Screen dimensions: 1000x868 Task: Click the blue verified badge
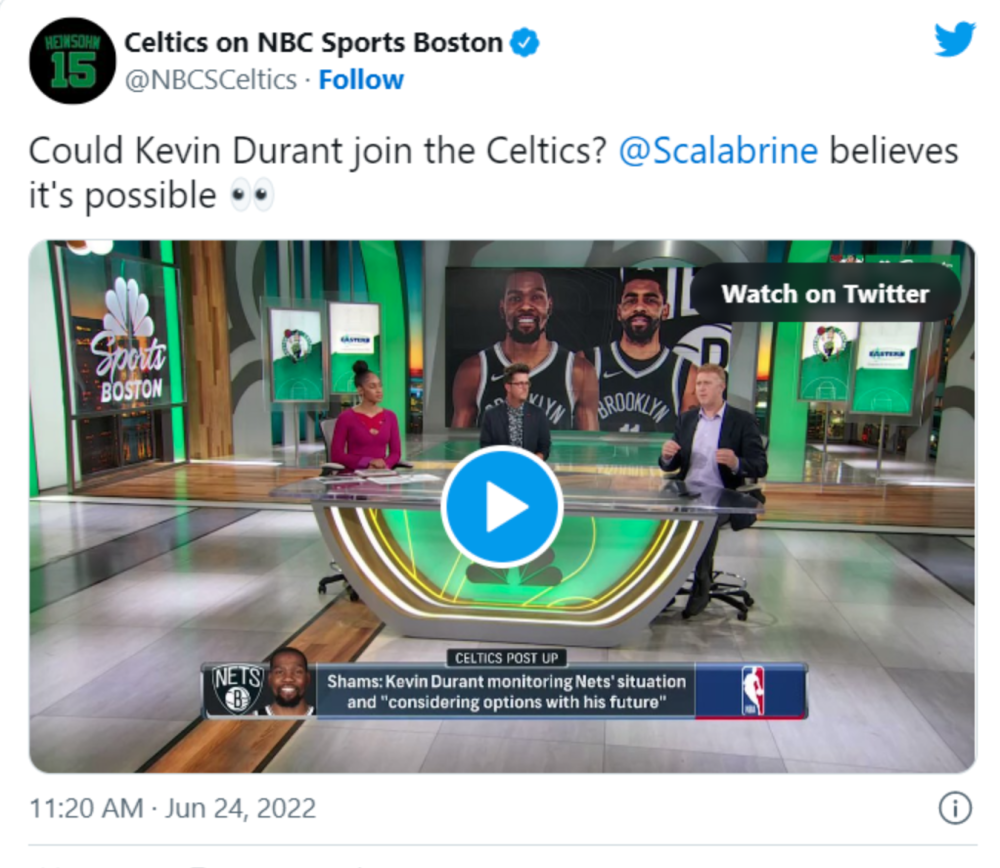(526, 43)
